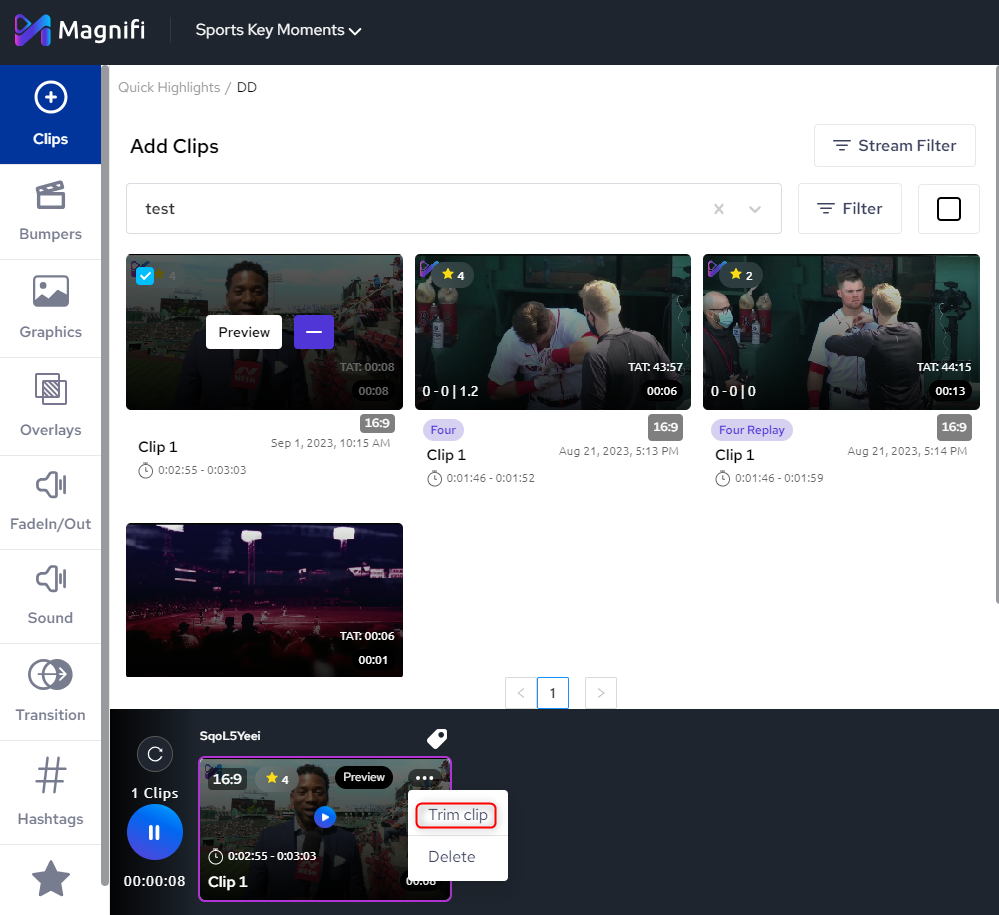Click the tag icon above timeline clip
999x915 pixels.
[437, 738]
